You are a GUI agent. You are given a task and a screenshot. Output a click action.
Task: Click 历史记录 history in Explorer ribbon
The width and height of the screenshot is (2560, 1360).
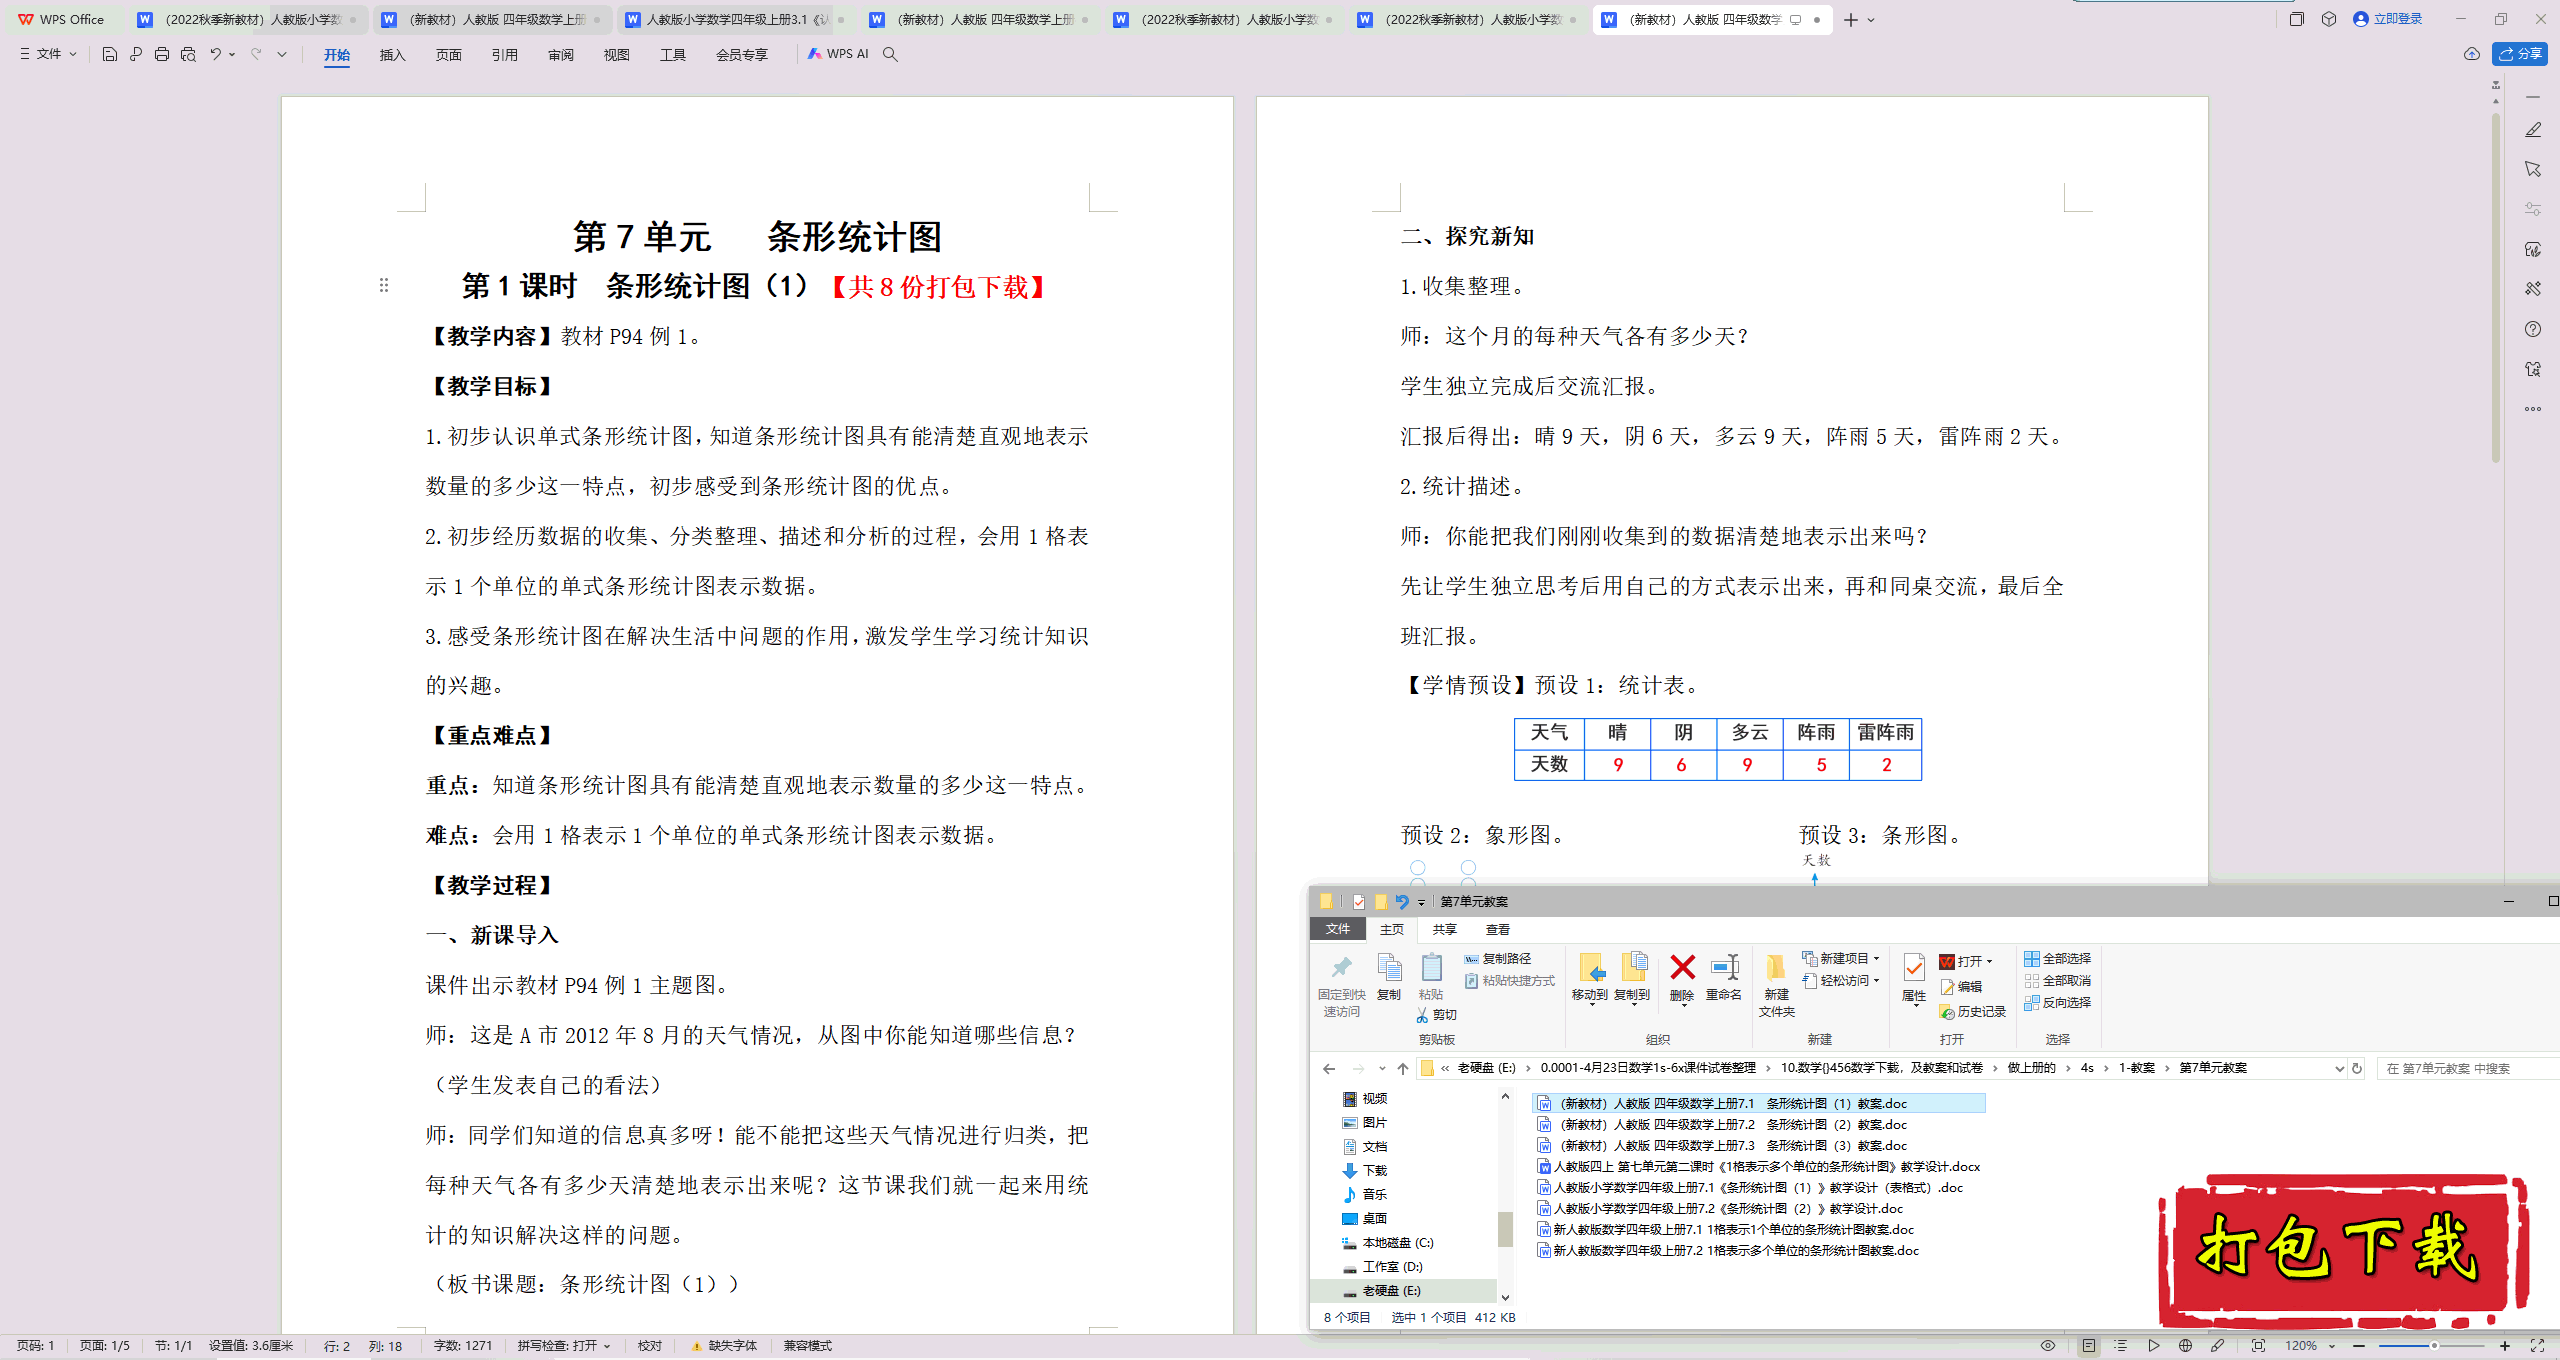[1972, 1012]
